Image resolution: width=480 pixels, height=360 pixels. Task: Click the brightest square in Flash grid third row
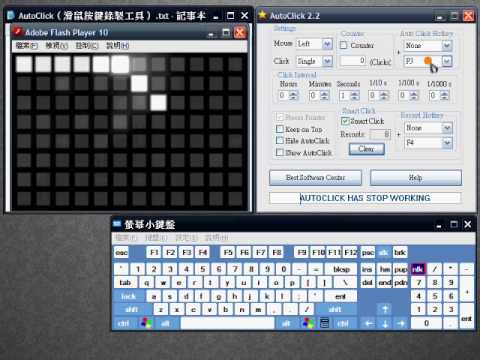pyautogui.click(x=158, y=102)
